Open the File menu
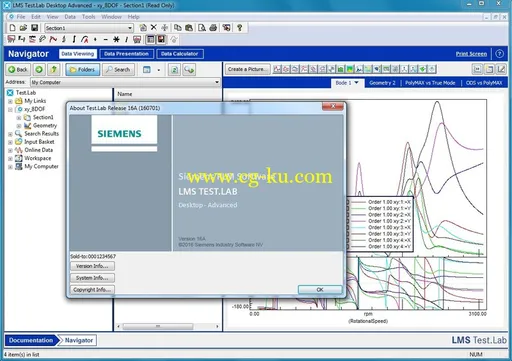Image resolution: width=512 pixels, height=361 pixels. [x=21, y=17]
